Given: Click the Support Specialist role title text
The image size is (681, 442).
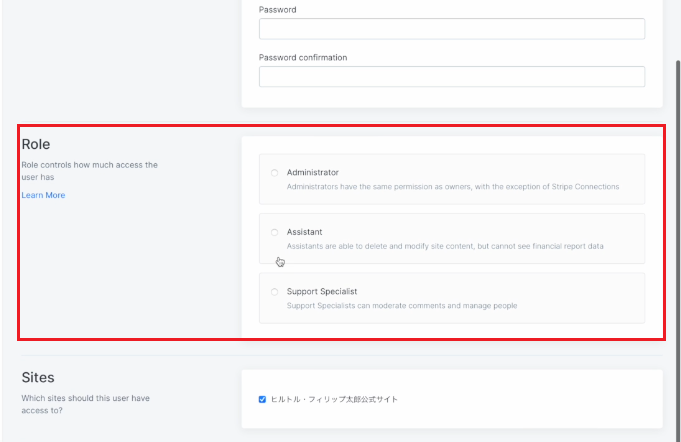Looking at the screenshot, I should (322, 291).
